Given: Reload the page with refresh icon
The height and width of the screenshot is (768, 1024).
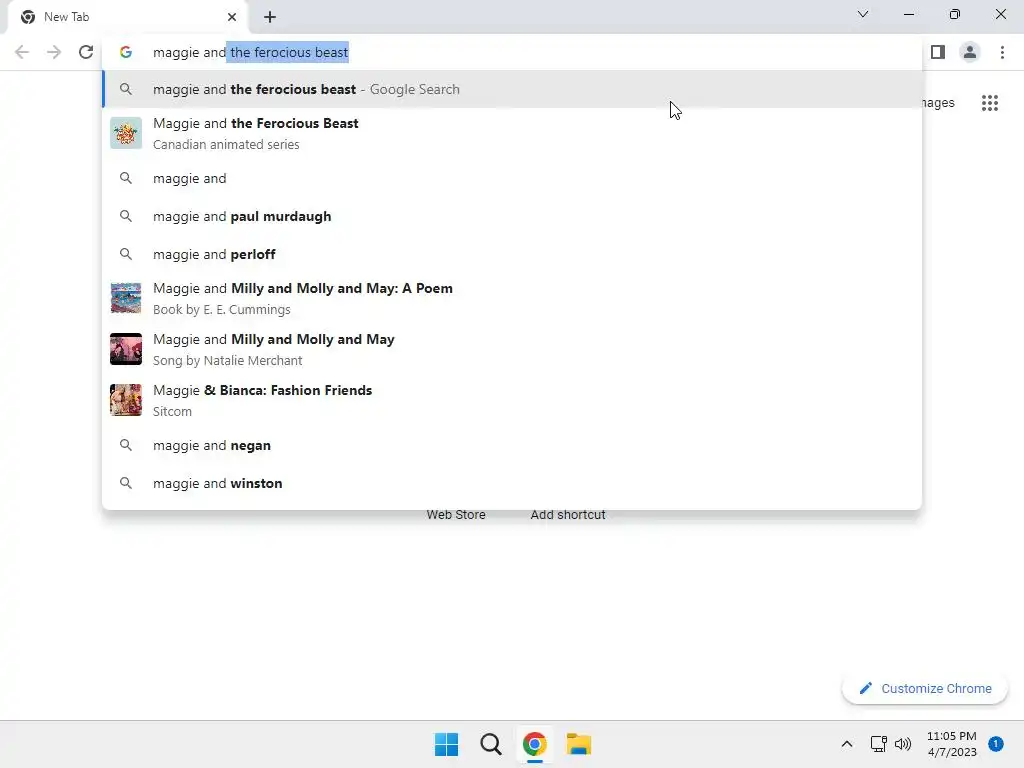Looking at the screenshot, I should 86,52.
